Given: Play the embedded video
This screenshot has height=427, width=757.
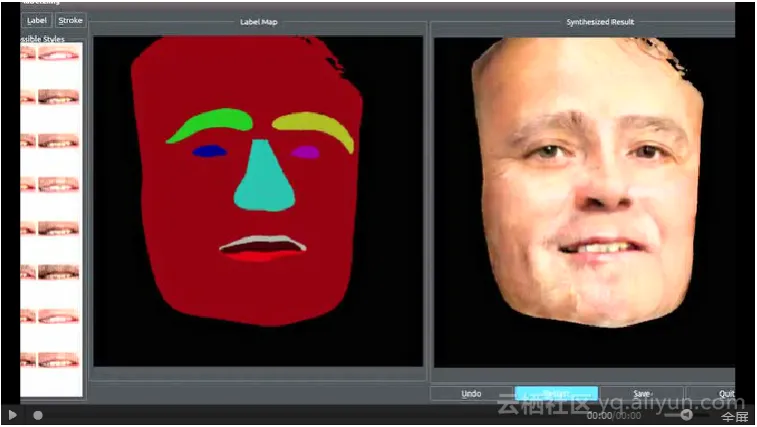Looking at the screenshot, I should 13,415.
